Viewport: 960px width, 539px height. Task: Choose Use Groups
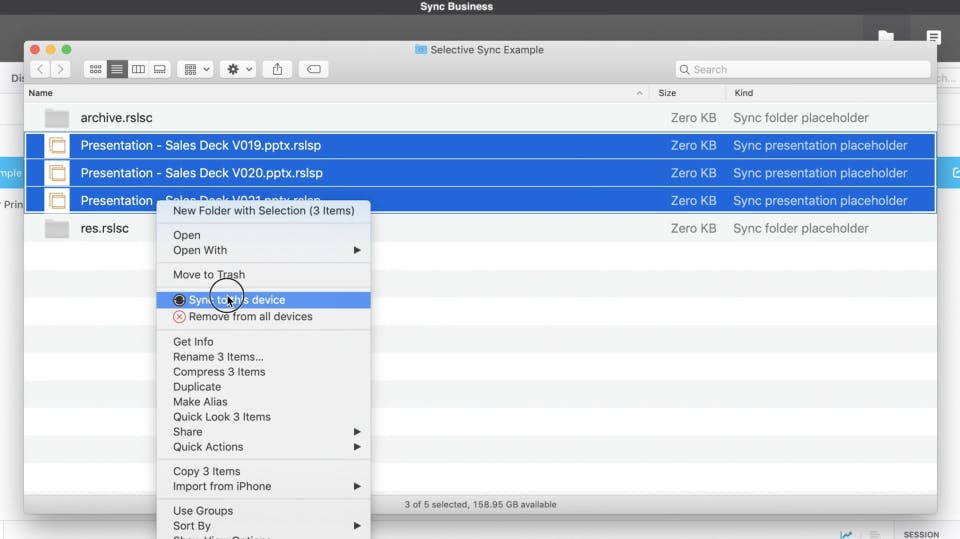point(263,511)
